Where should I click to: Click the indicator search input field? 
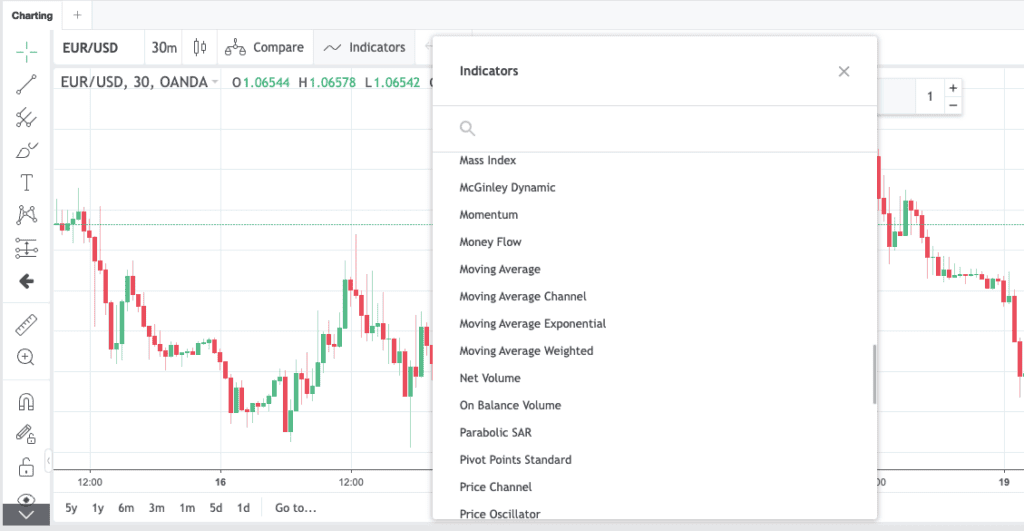pyautogui.click(x=654, y=128)
